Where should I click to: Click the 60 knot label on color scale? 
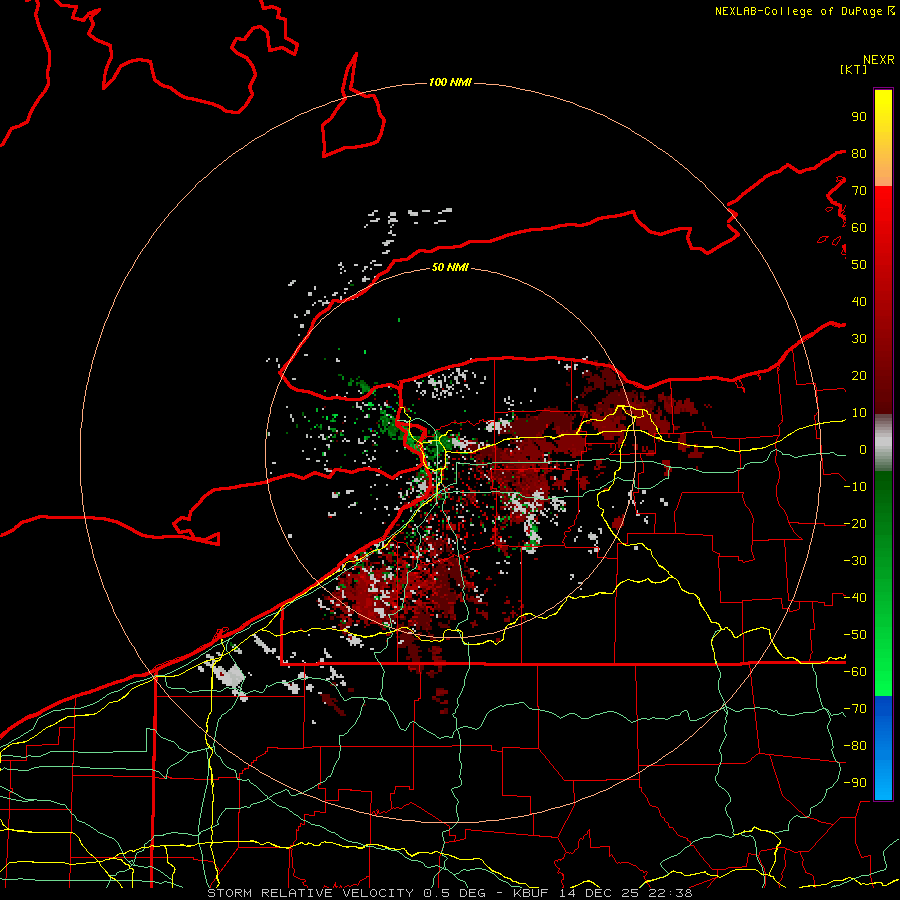tap(859, 228)
